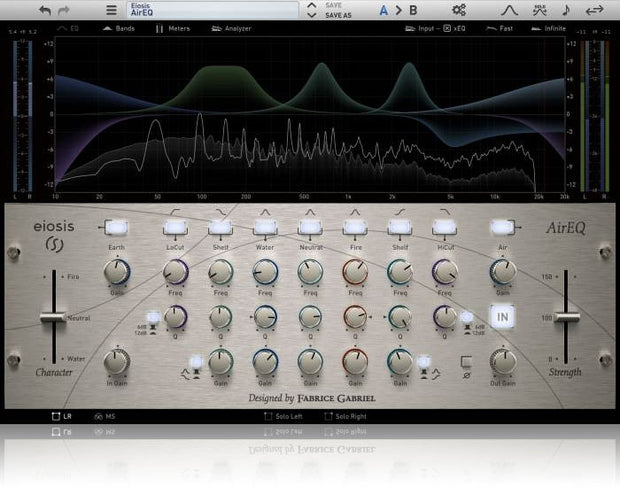Click the Neutral band Q knob
The height and width of the screenshot is (487, 620).
tap(310, 317)
